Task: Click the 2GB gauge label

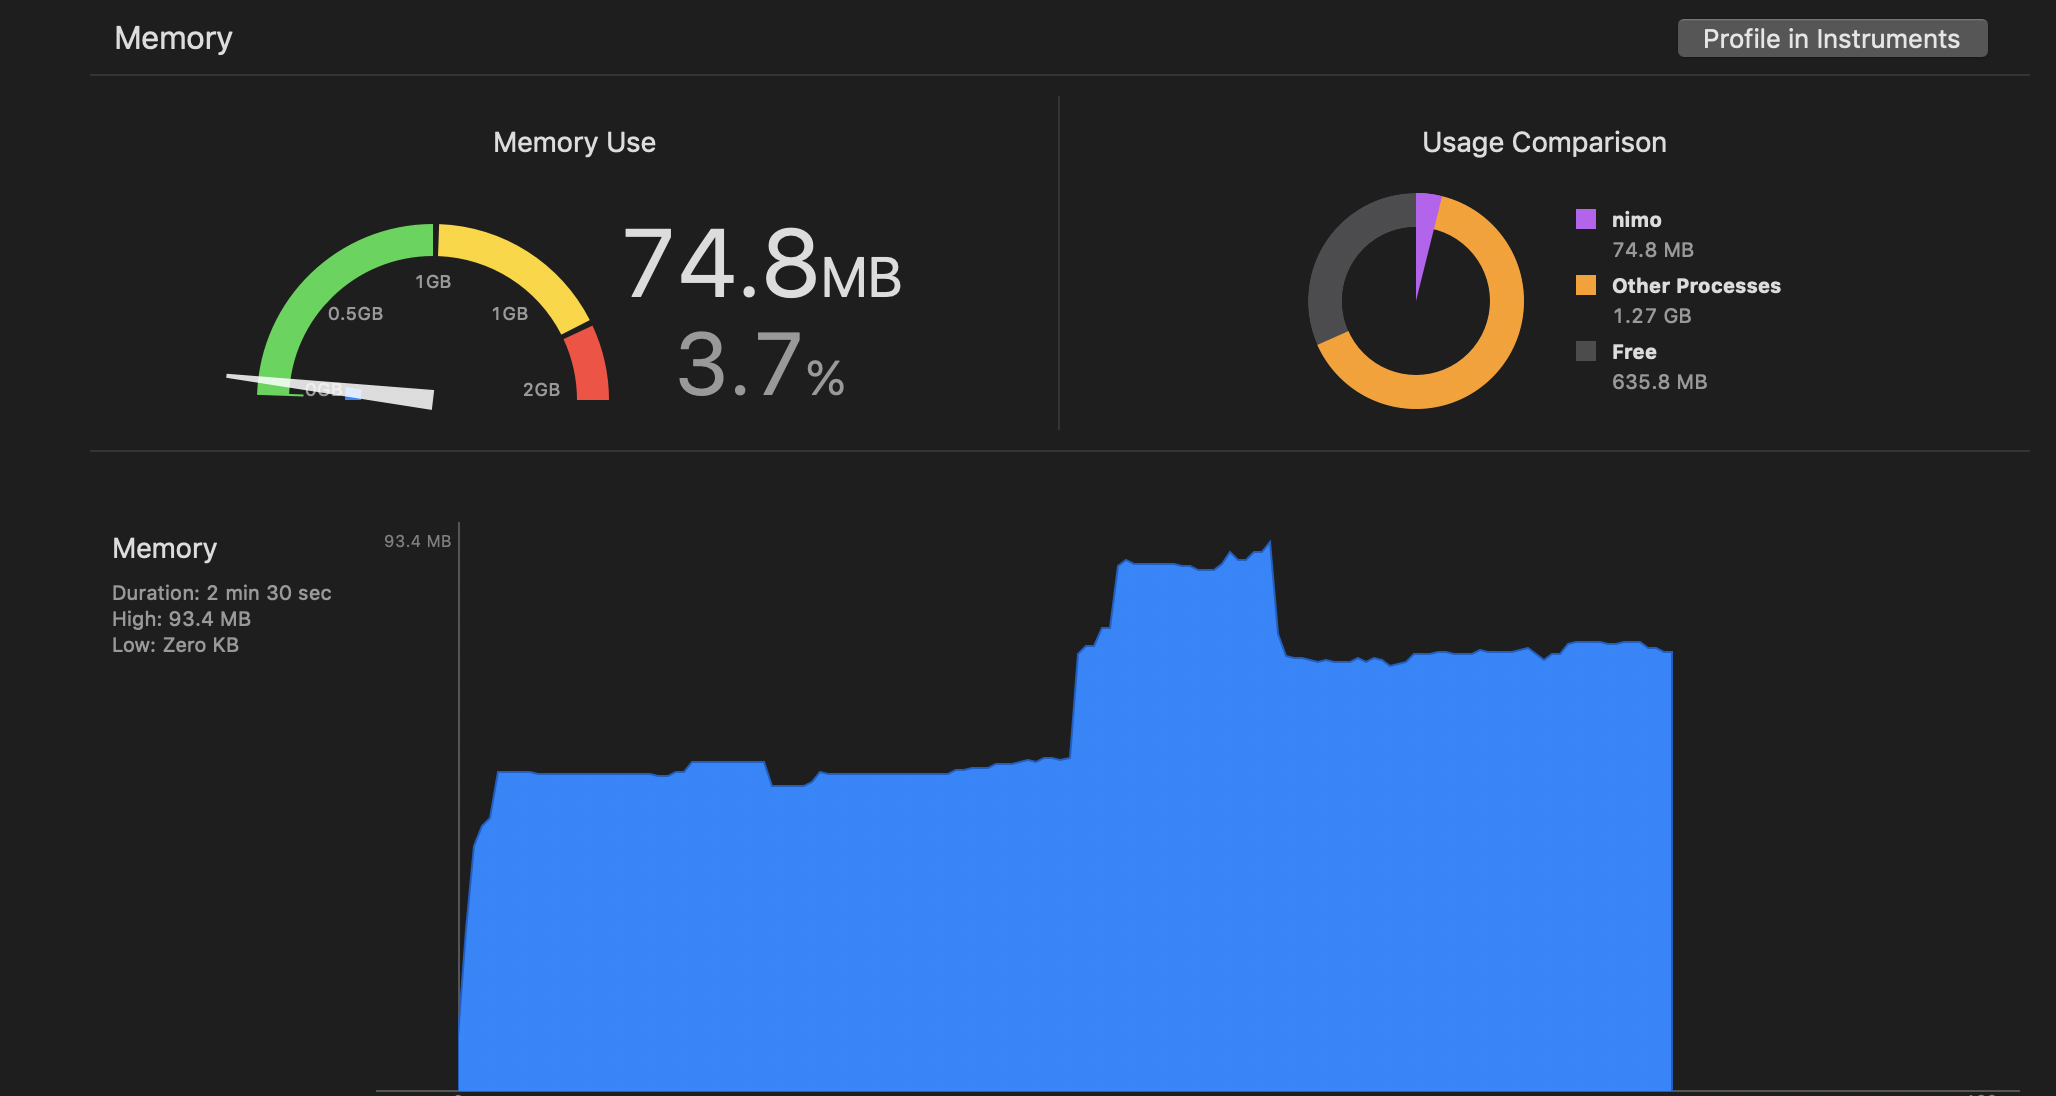Action: [541, 389]
